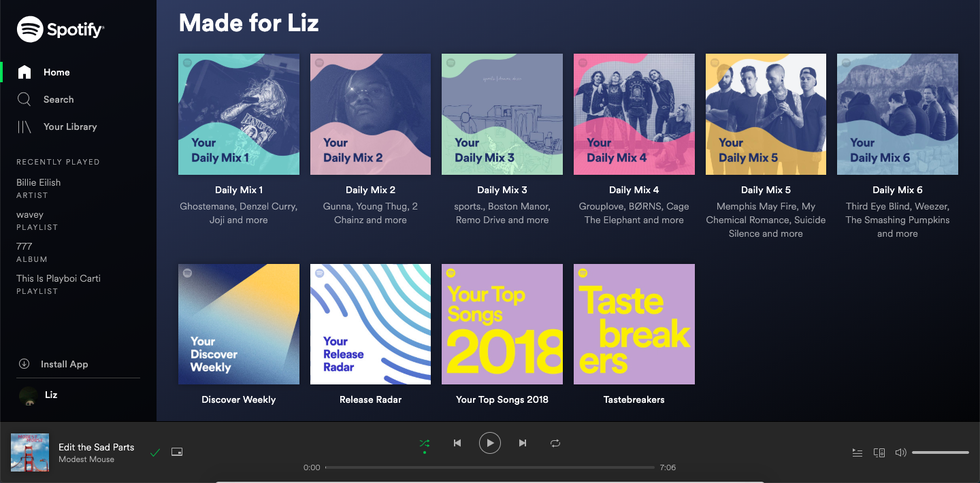Screen dimensions: 980x483
Task: Open the play queue
Action: 857,452
